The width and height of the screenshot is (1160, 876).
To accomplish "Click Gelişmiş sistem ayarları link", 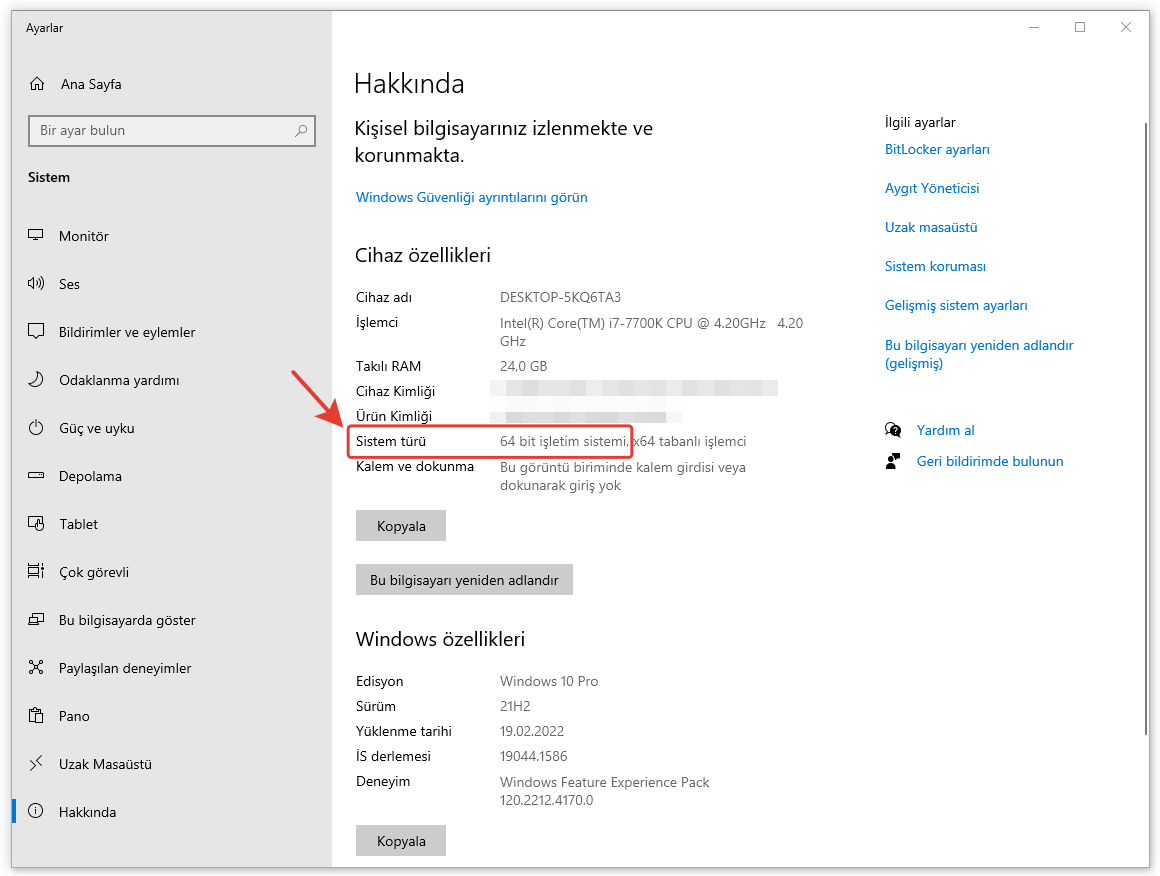I will [x=955, y=305].
